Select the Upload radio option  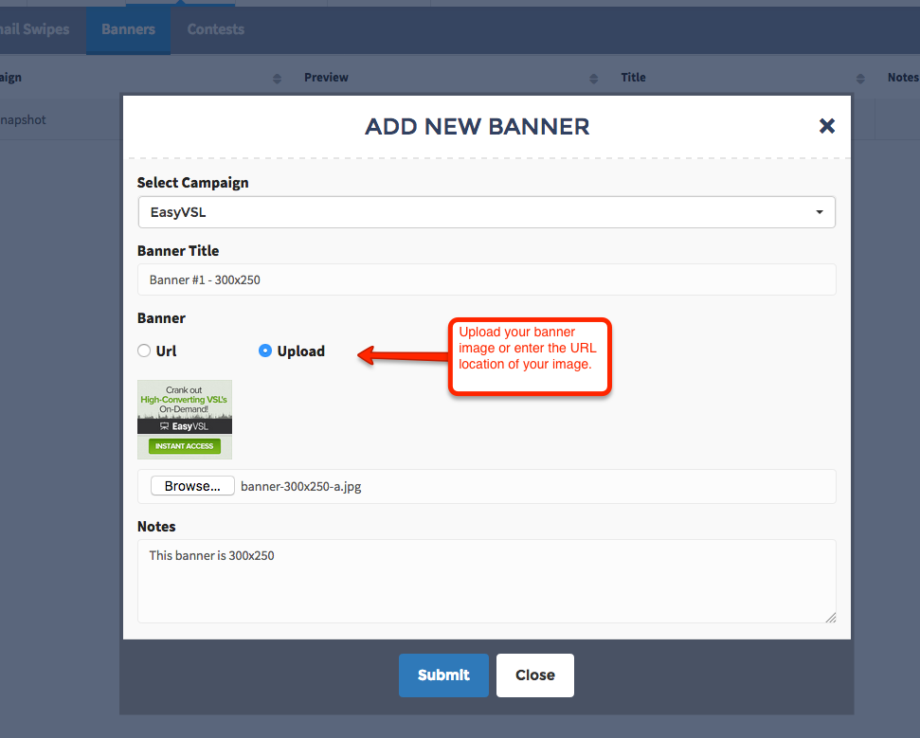[265, 351]
